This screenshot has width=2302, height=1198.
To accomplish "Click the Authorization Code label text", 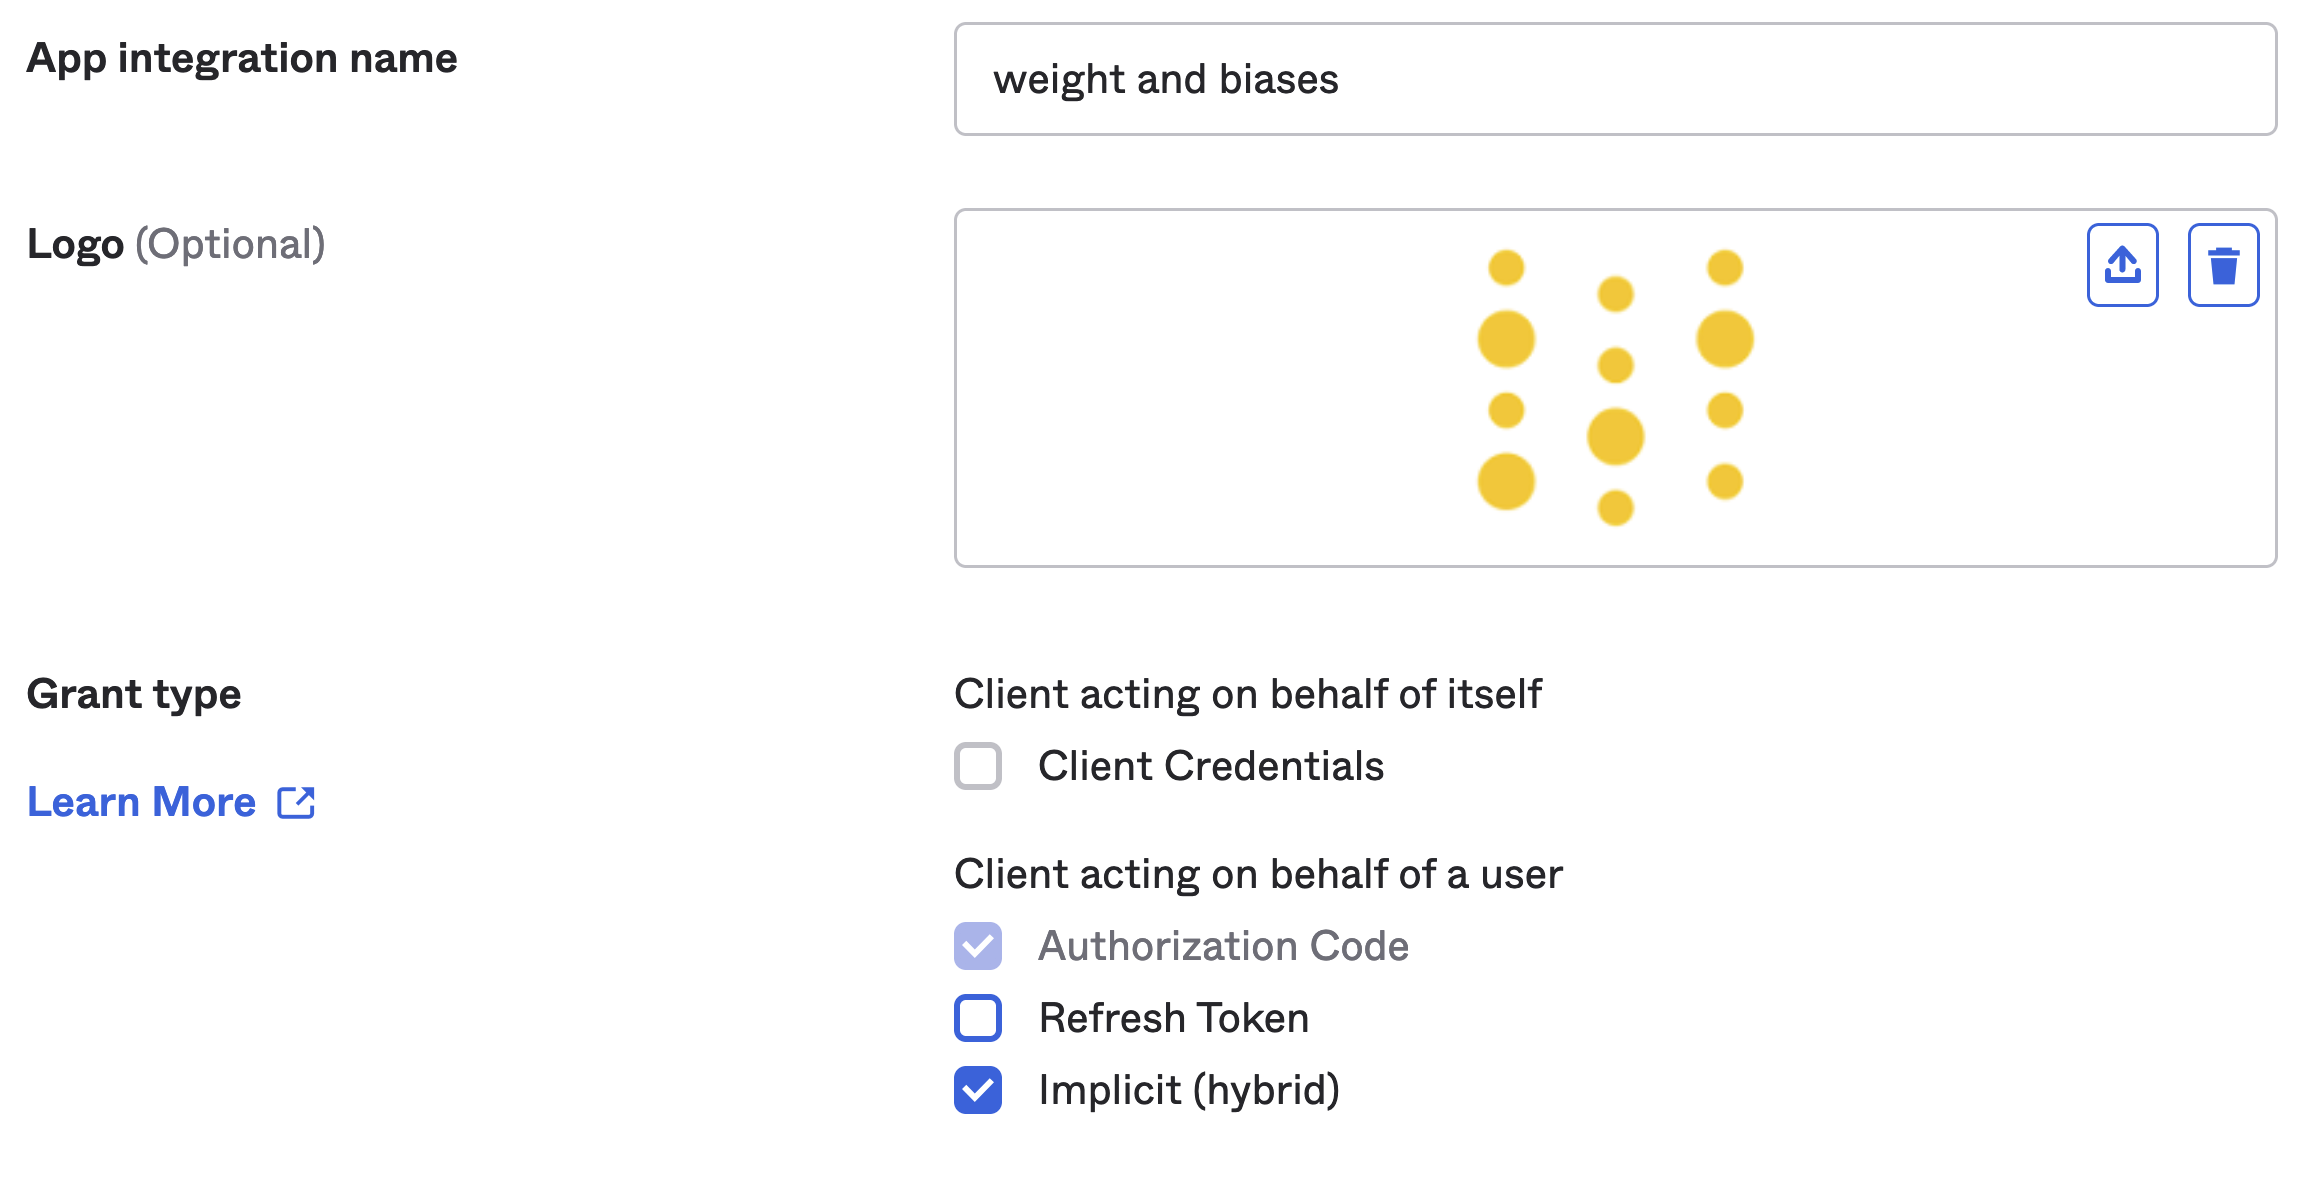I will pyautogui.click(x=1223, y=946).
